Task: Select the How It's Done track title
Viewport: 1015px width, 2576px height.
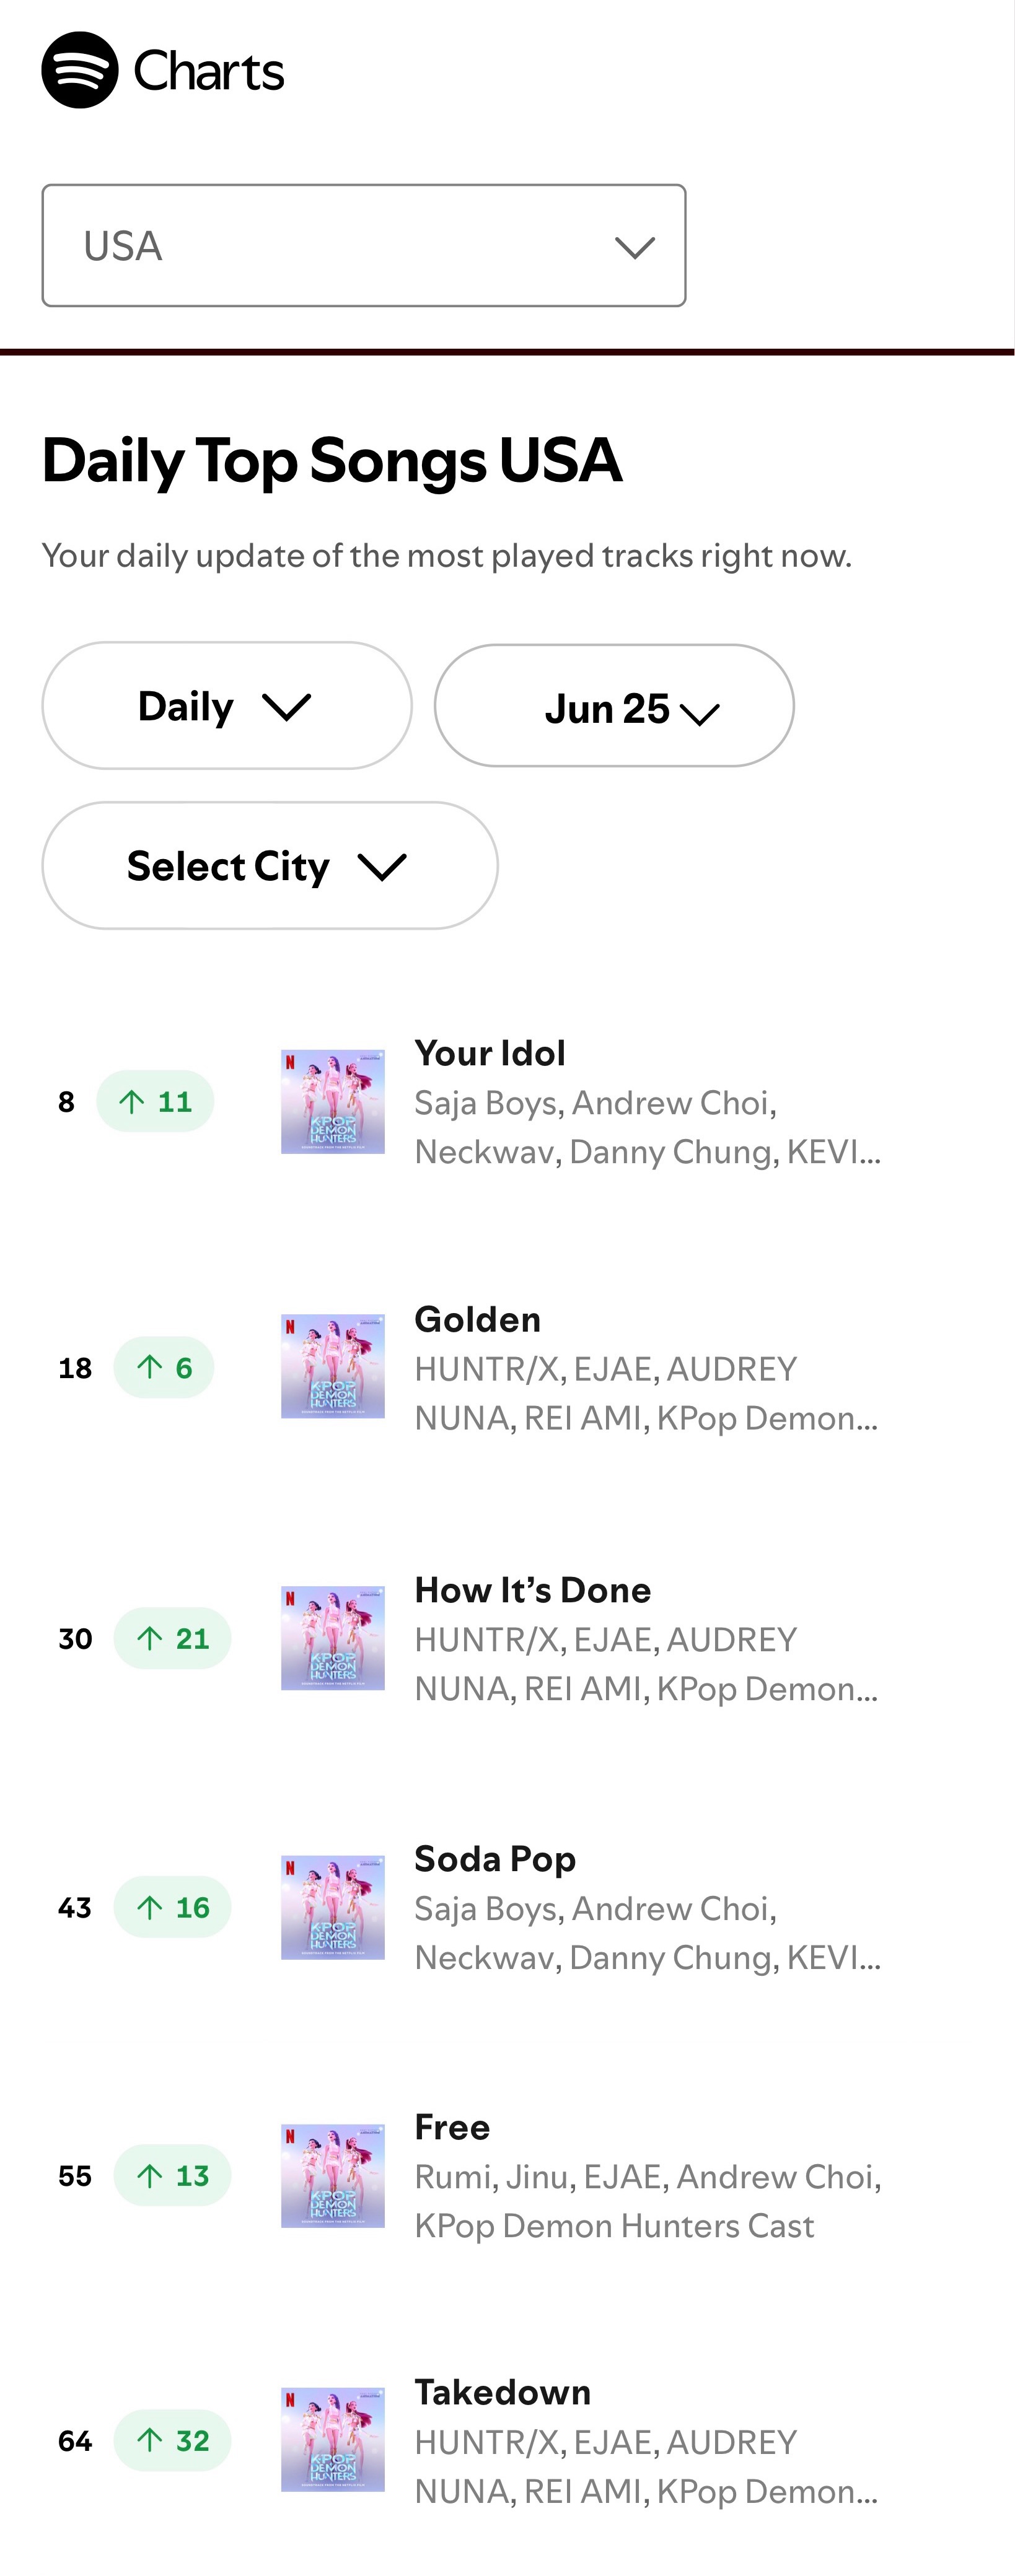Action: click(533, 1590)
